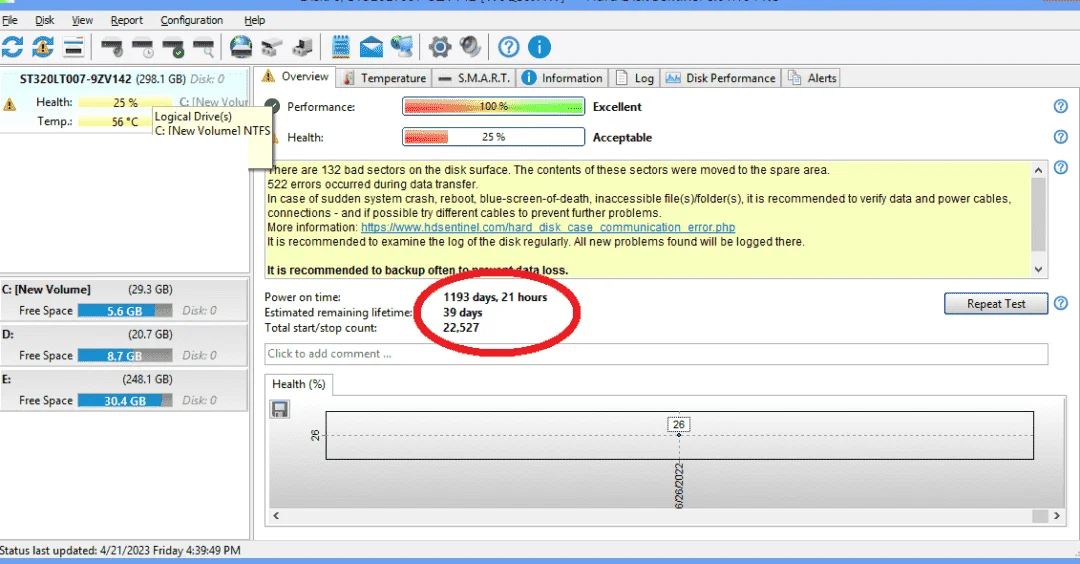Image resolution: width=1080 pixels, height=564 pixels.
Task: Click the disk test icon with gear badge
Action: (x=112, y=48)
